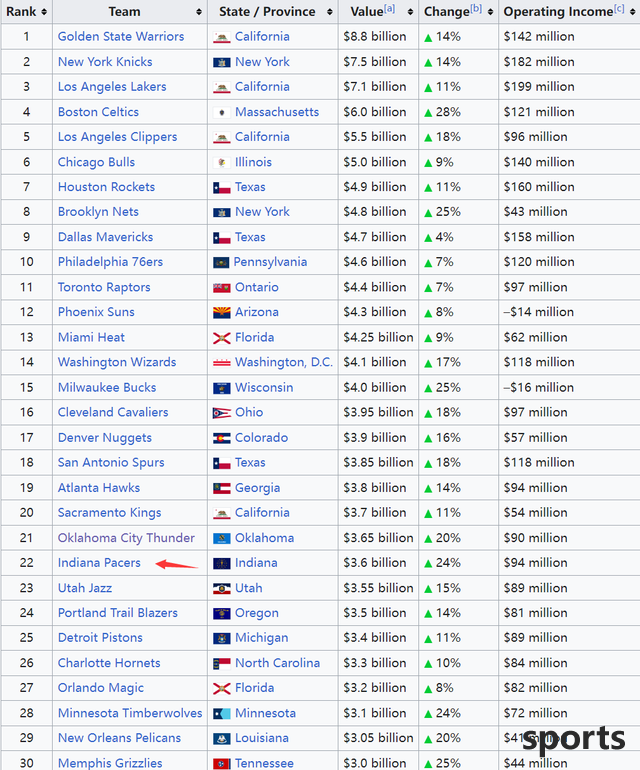The width and height of the screenshot is (640, 770).
Task: Open the Brooklyn Nets link
Action: (98, 212)
